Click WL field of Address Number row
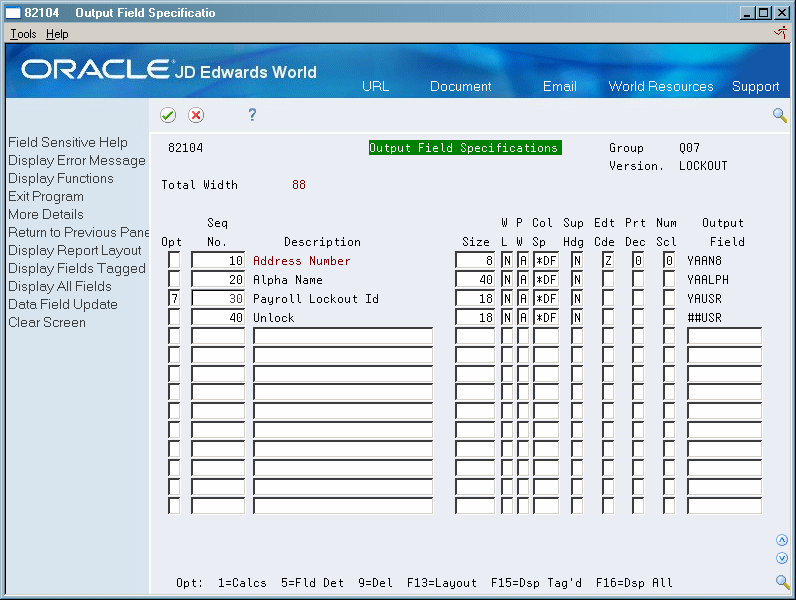This screenshot has height=600, width=796. [x=507, y=260]
